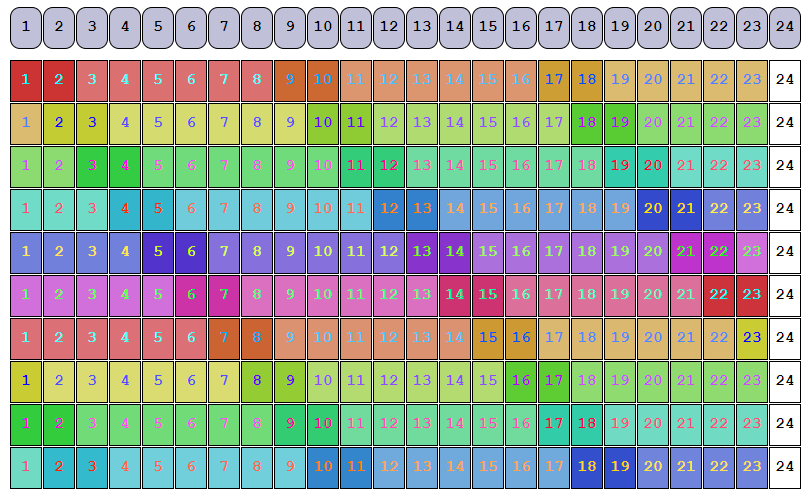Click dark blue cell 20 in fourth color row

point(653,209)
